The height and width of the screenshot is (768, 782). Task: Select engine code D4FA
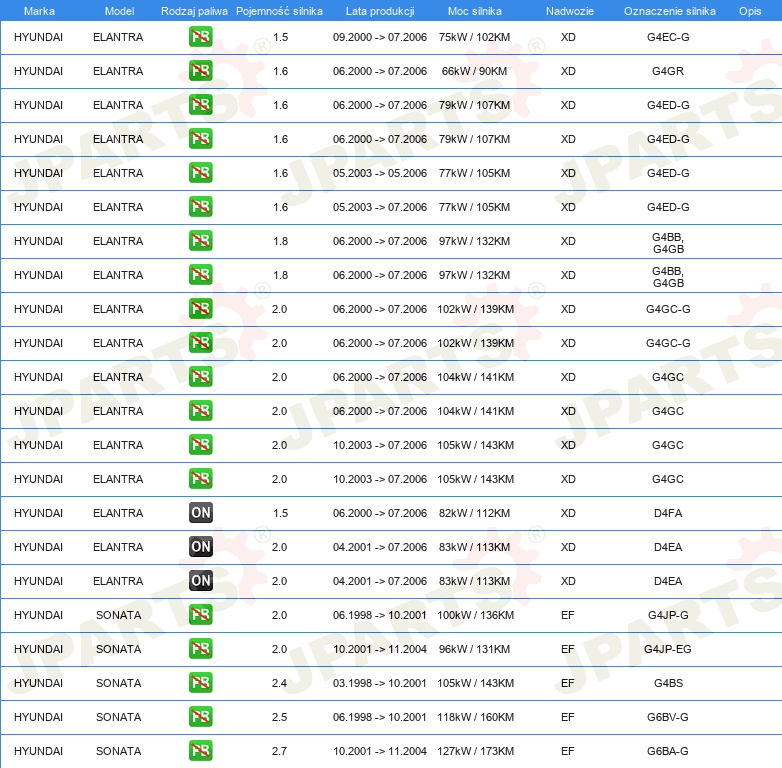668,513
